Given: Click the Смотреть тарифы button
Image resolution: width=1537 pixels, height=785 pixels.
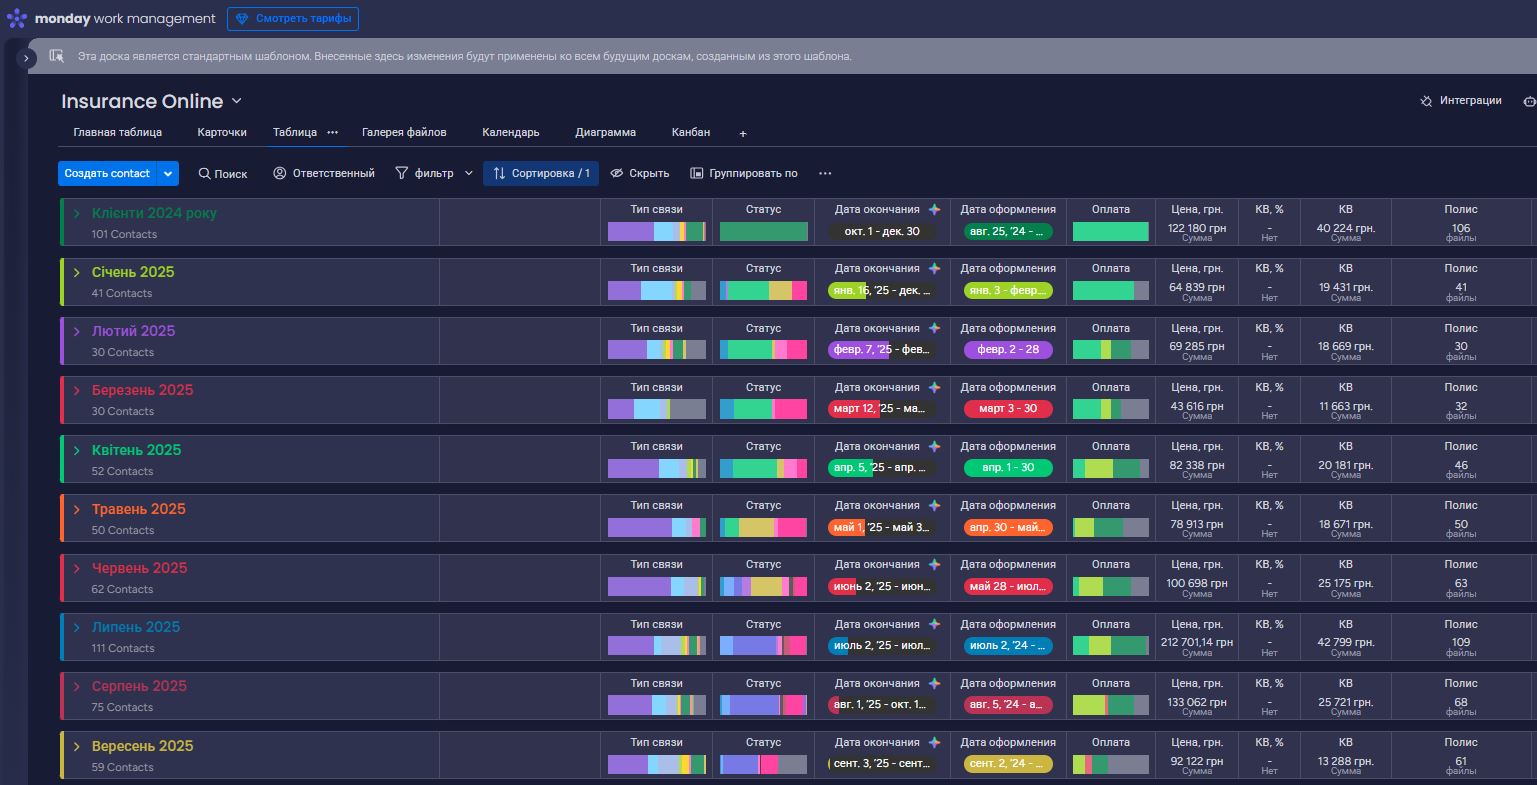Looking at the screenshot, I should tap(293, 18).
